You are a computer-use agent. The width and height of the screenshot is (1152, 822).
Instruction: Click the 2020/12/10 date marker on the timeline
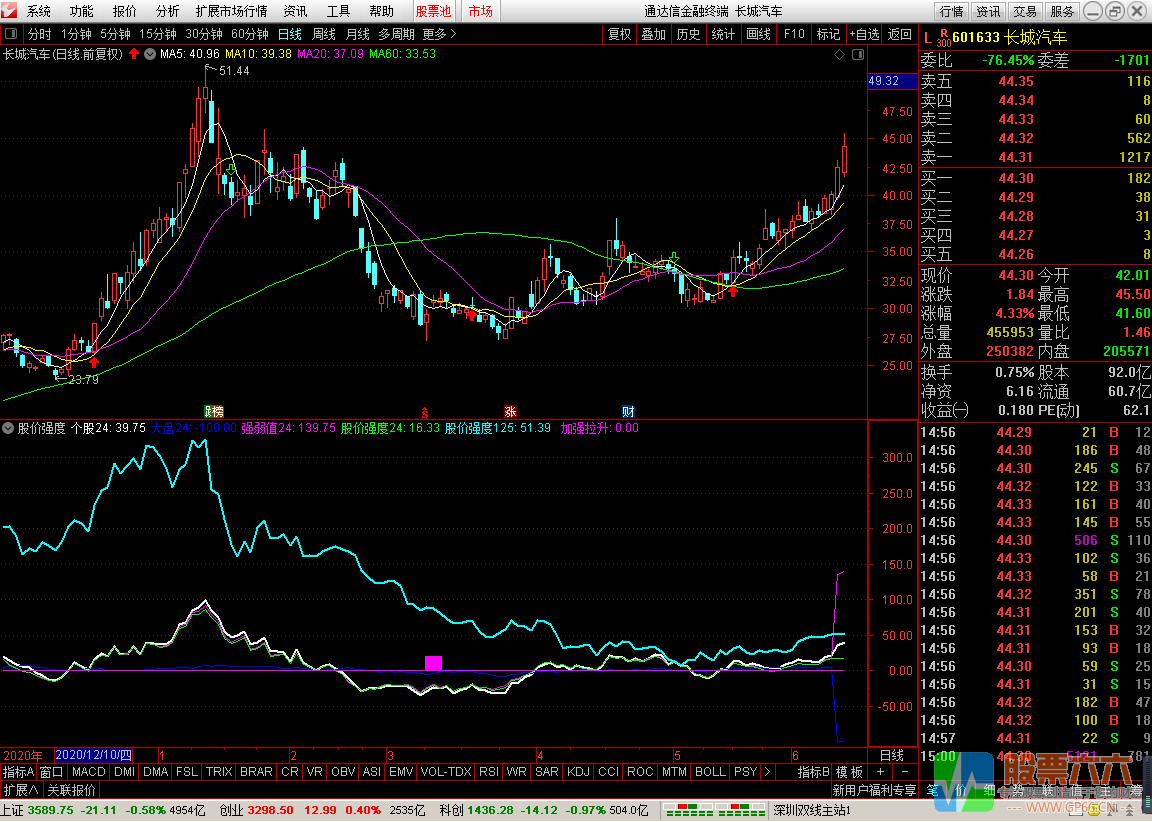[93, 754]
